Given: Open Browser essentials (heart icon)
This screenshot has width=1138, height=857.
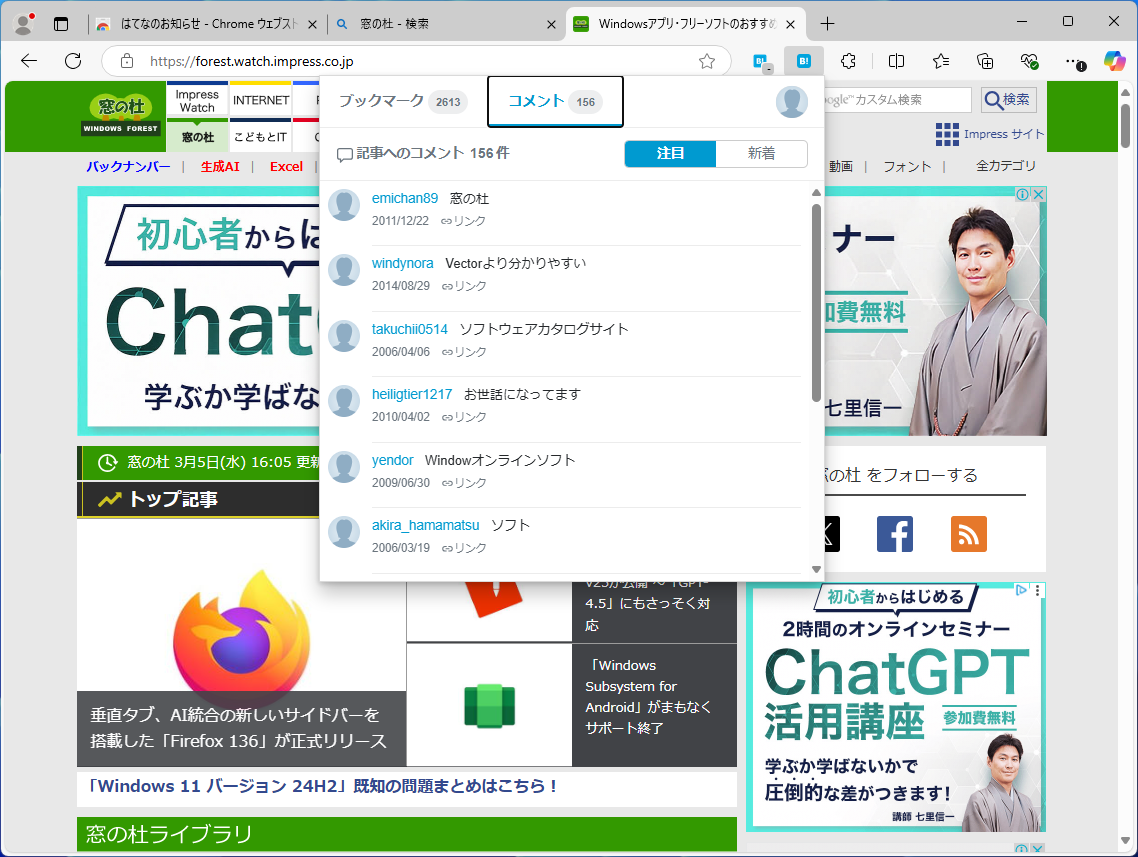Looking at the screenshot, I should click(1029, 61).
